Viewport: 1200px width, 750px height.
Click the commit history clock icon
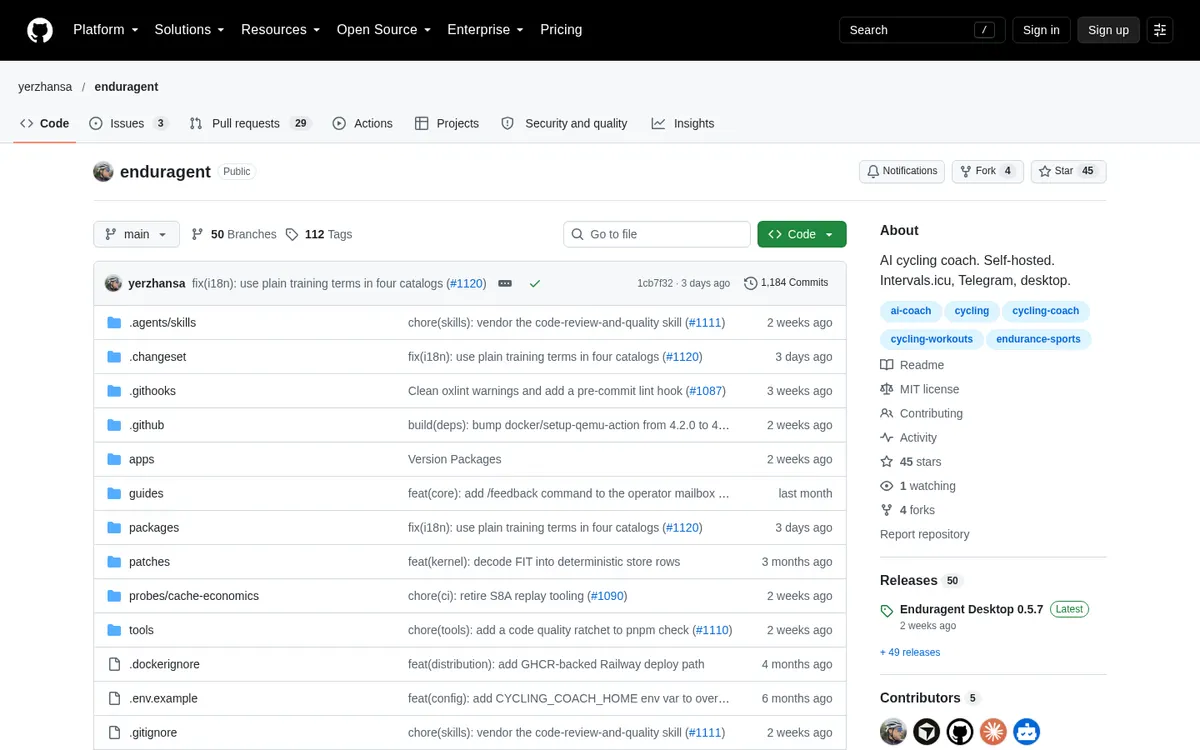click(x=751, y=283)
